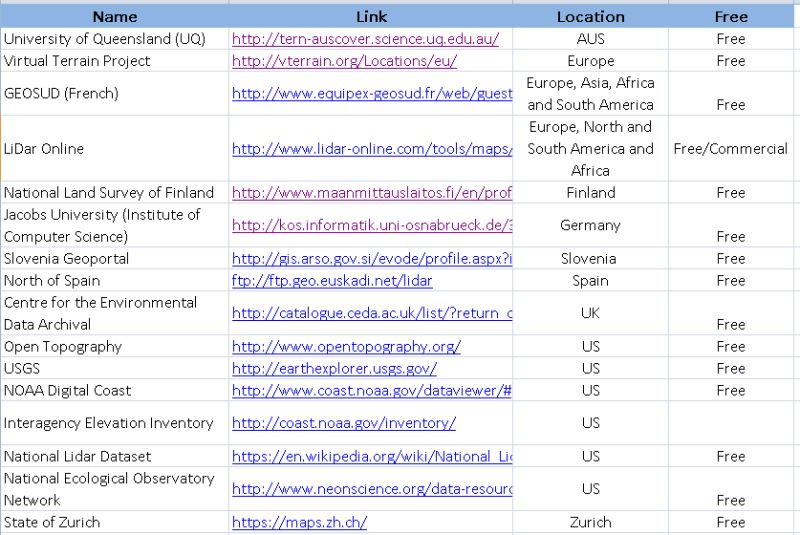Open the tern-auscover.science.uq.edu.au link
This screenshot has height=535, width=800.
click(365, 39)
